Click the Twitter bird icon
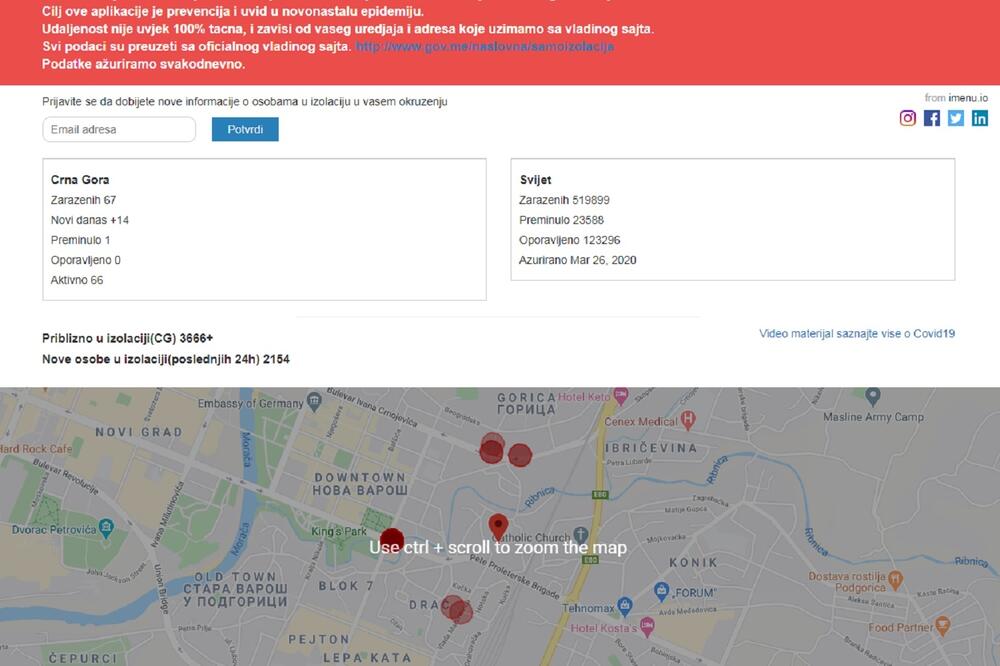Viewport: 1000px width, 666px height. click(956, 118)
